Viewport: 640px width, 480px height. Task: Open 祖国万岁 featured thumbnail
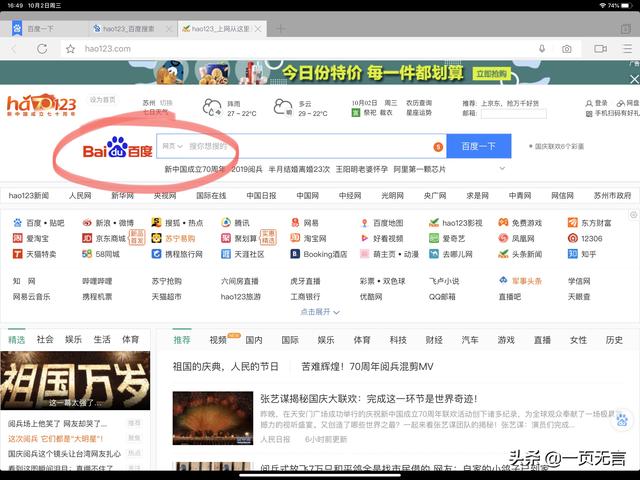[x=75, y=380]
